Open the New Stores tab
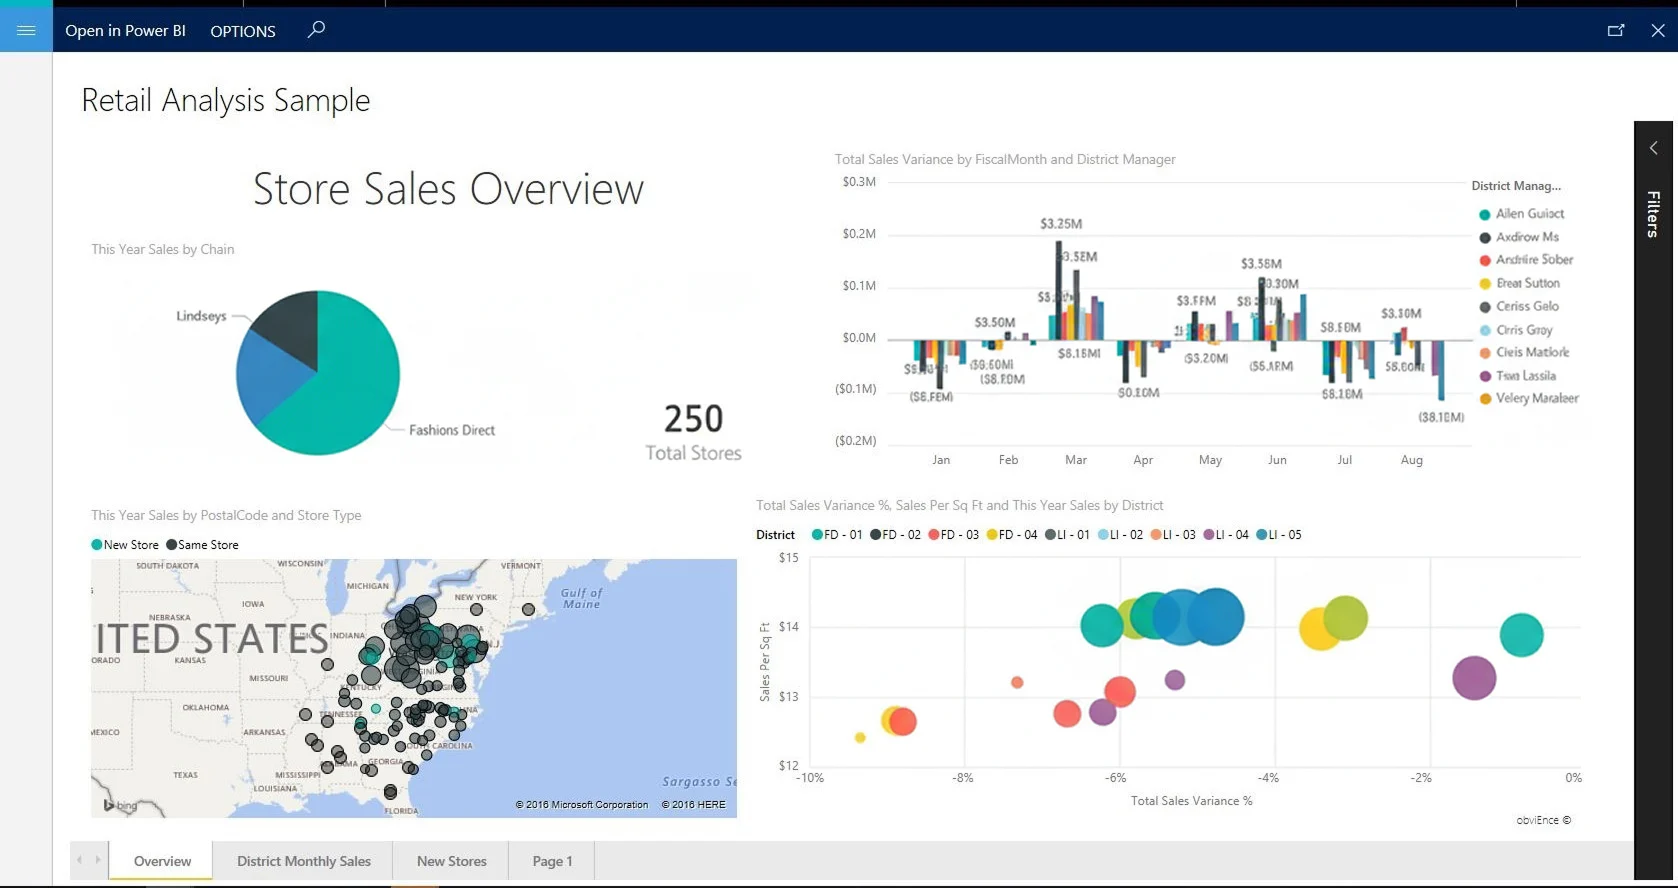Screen dimensions: 1678x888 (451, 861)
